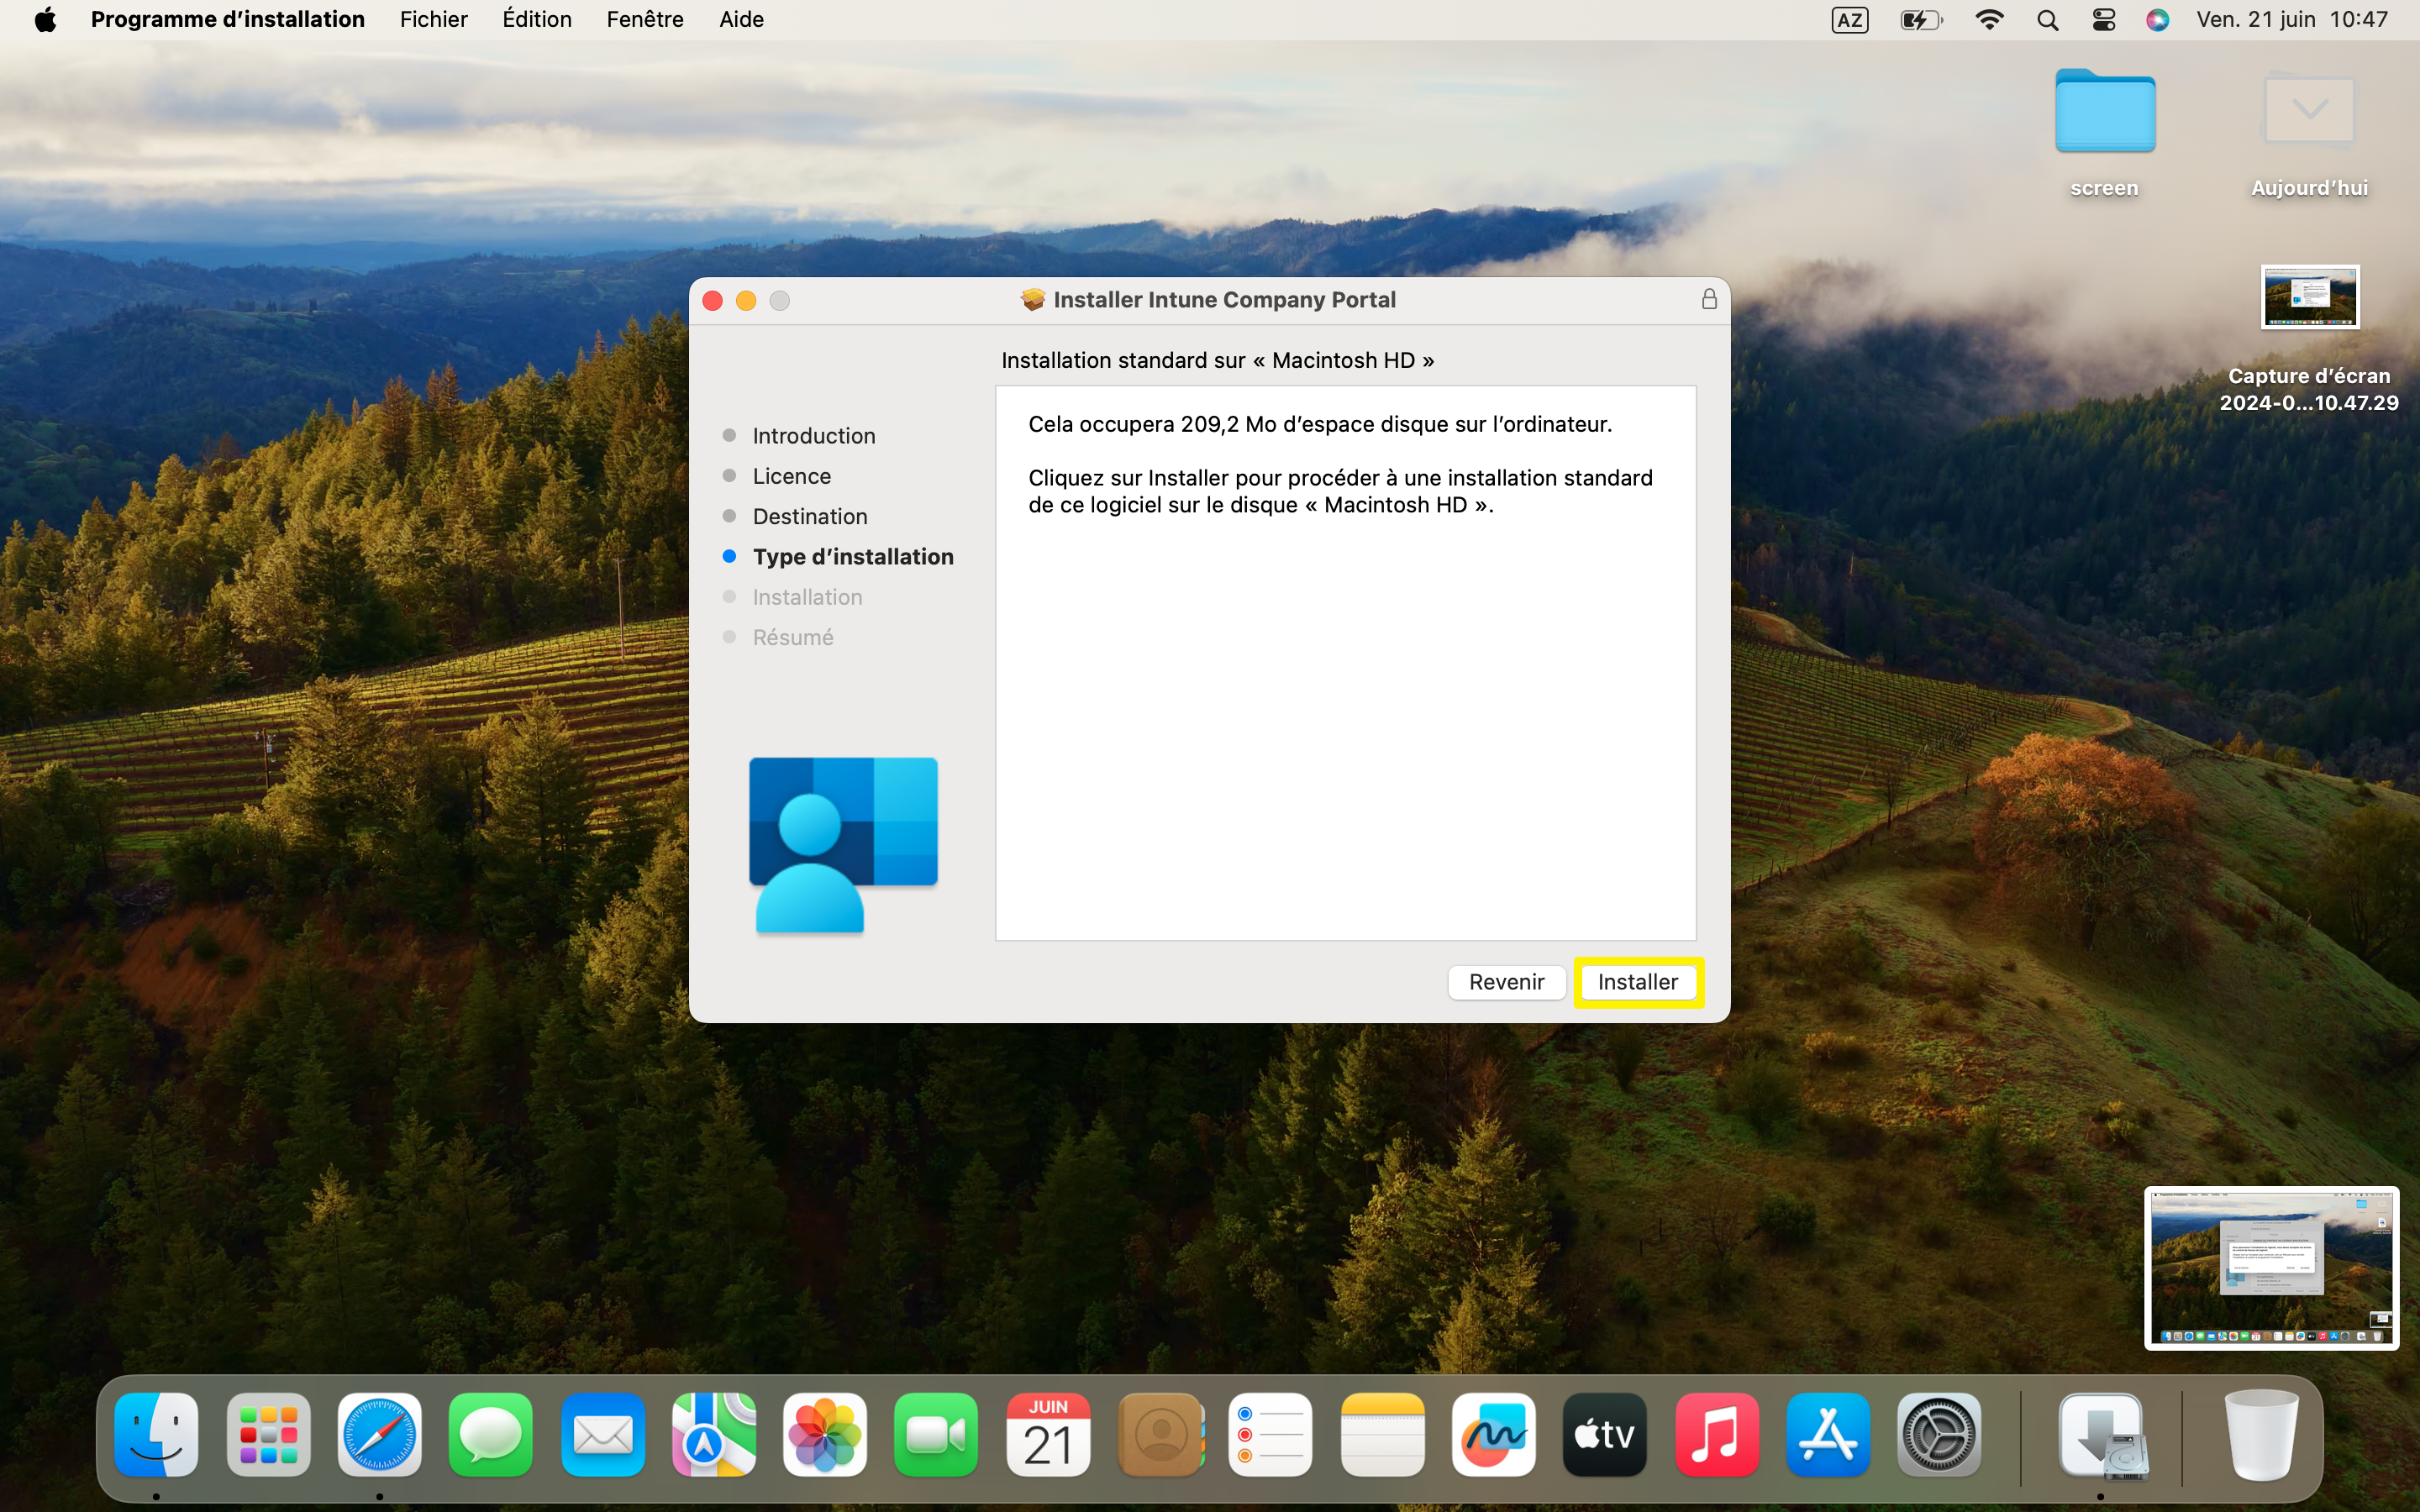Viewport: 2420px width, 1512px height.
Task: Click the lock icon in installer title bar
Action: point(1709,299)
